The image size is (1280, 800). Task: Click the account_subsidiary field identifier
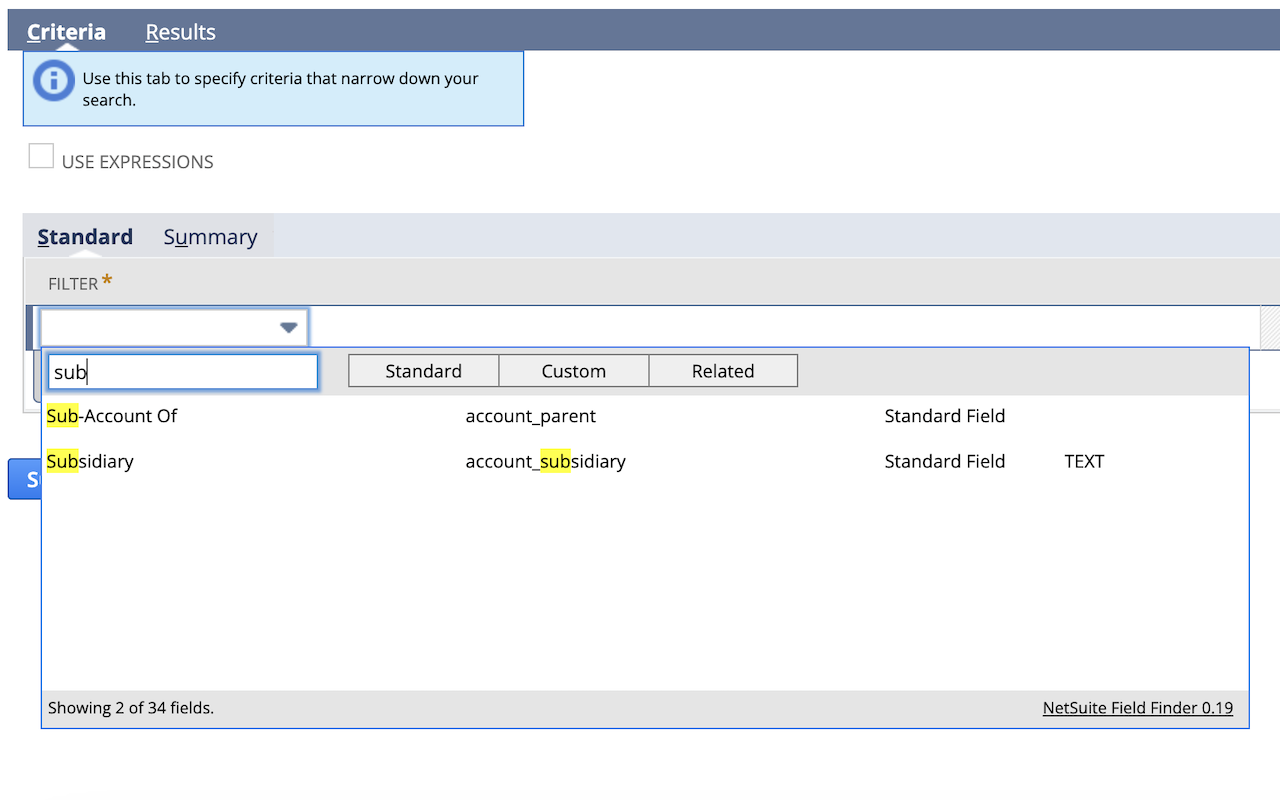545,461
